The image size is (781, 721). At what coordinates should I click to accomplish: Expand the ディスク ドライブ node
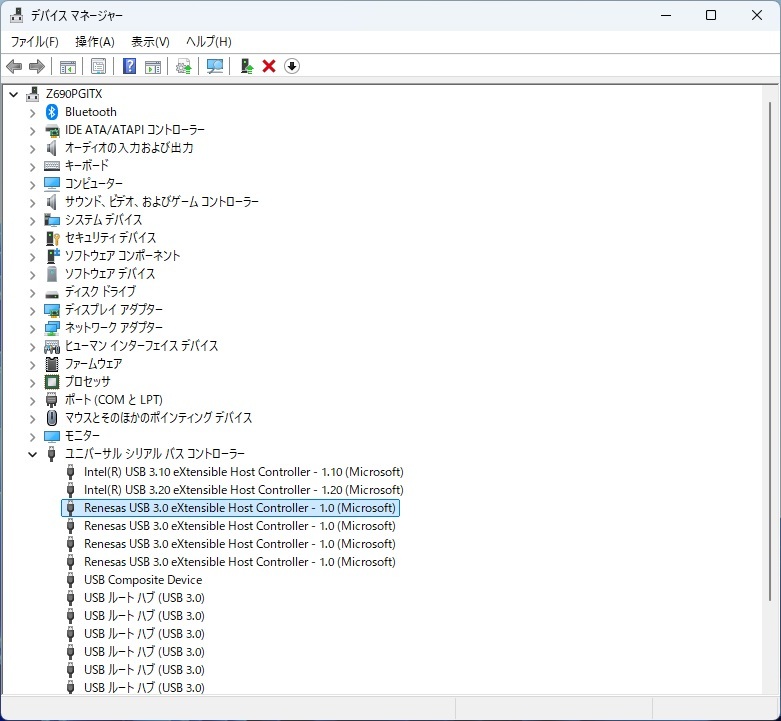click(32, 292)
